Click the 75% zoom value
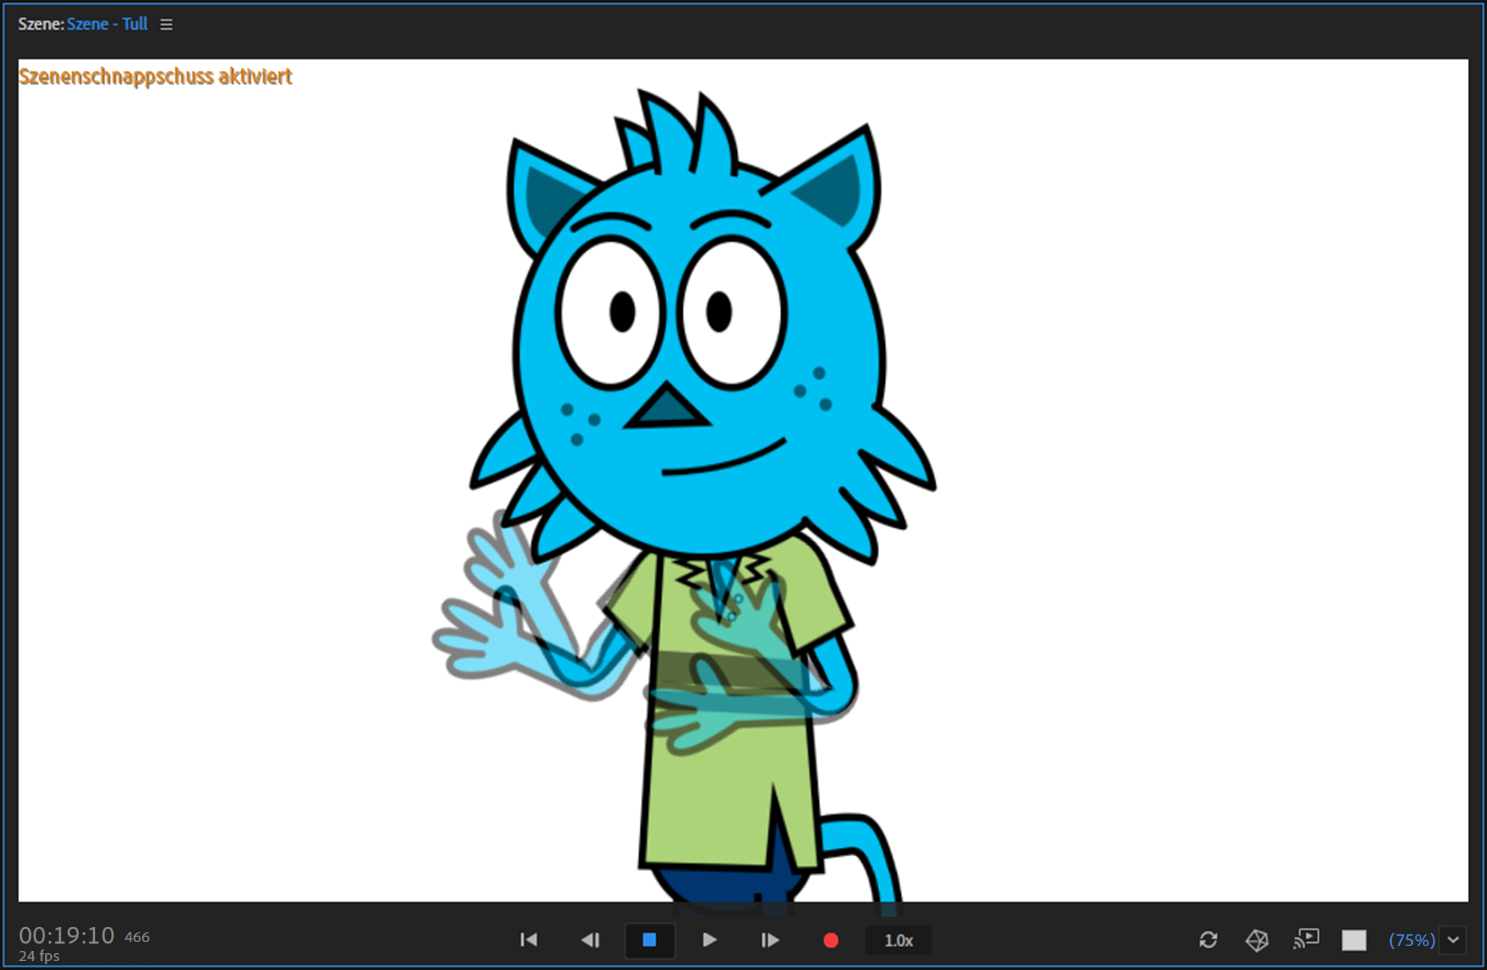 1411,940
